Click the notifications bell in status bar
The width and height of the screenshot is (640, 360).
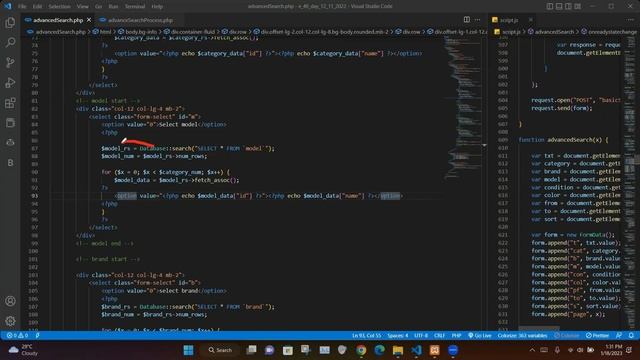pos(631,336)
